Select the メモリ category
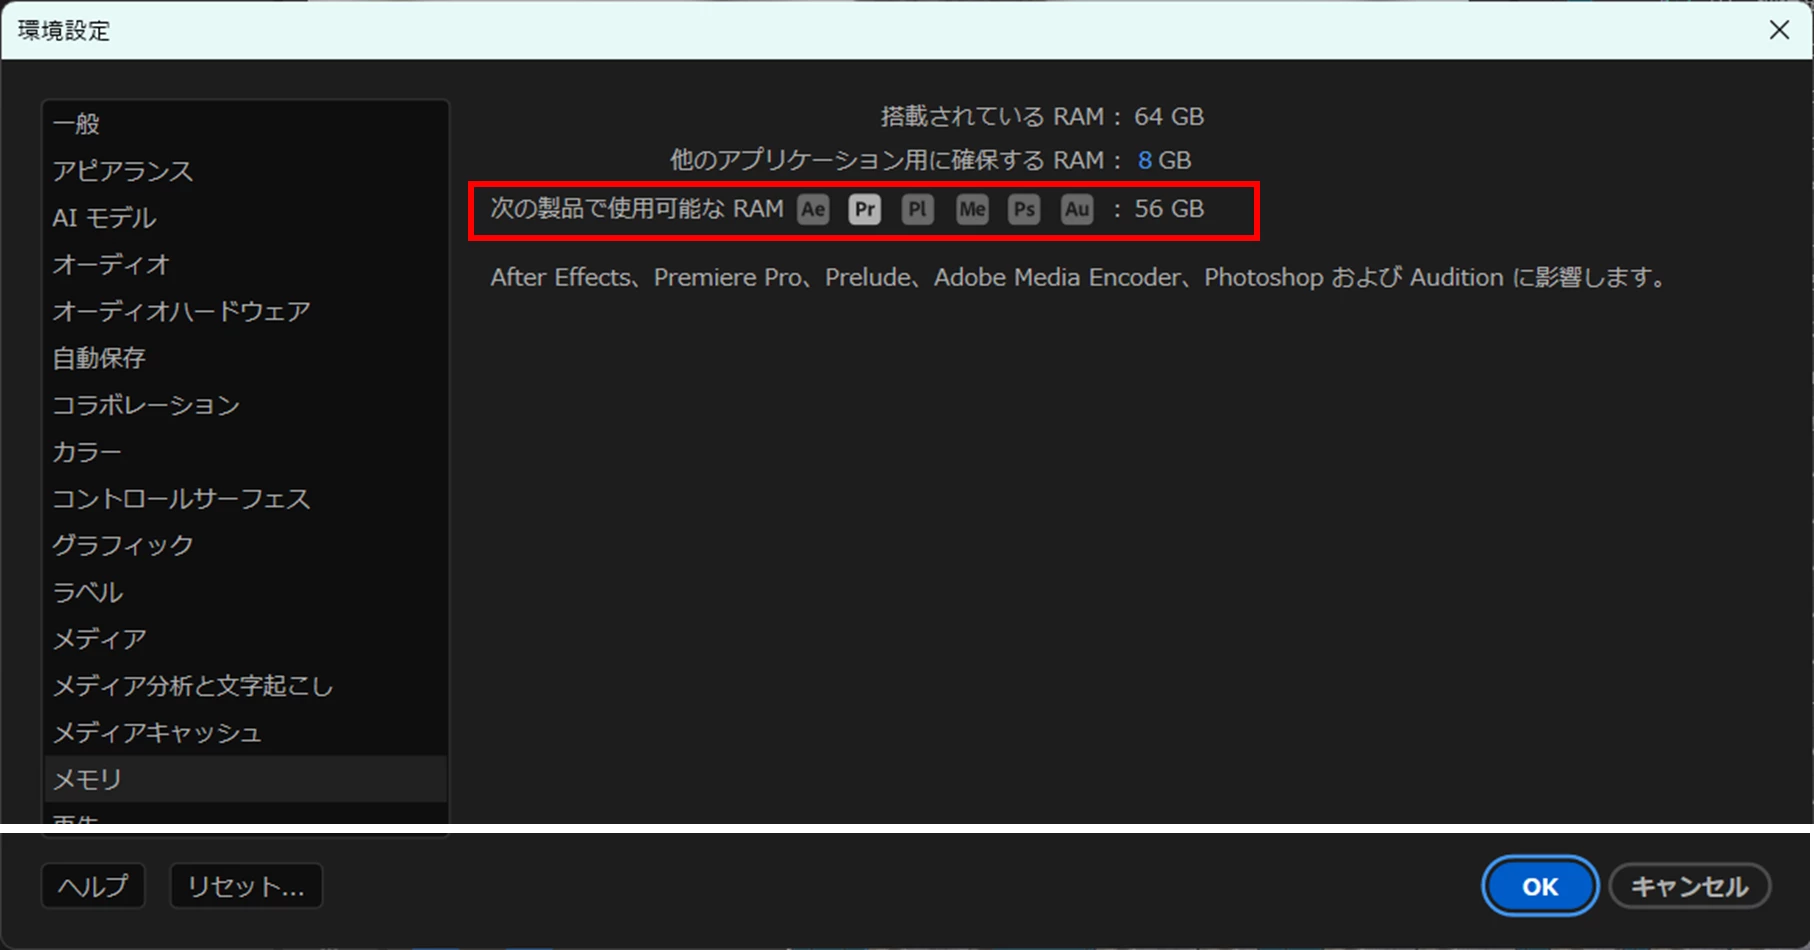Image resolution: width=1814 pixels, height=950 pixels. pyautogui.click(x=245, y=779)
